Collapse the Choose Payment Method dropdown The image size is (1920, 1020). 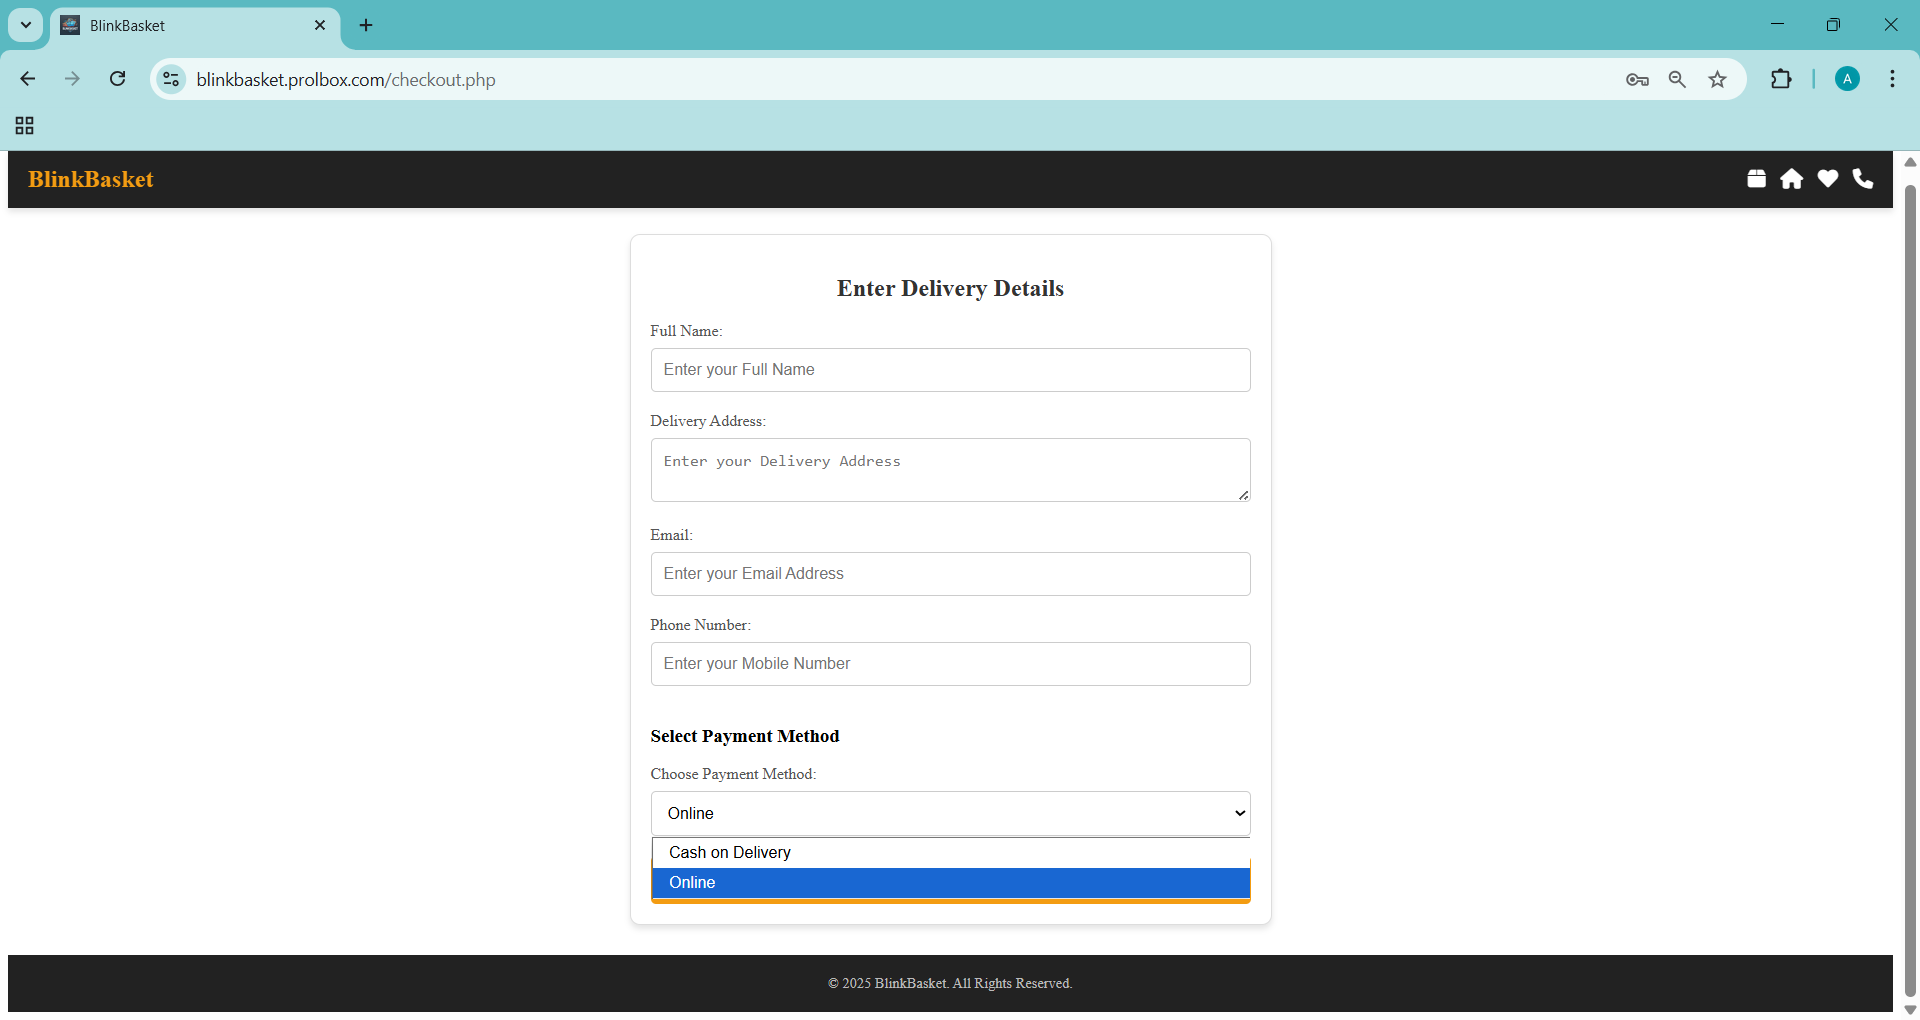(x=950, y=813)
